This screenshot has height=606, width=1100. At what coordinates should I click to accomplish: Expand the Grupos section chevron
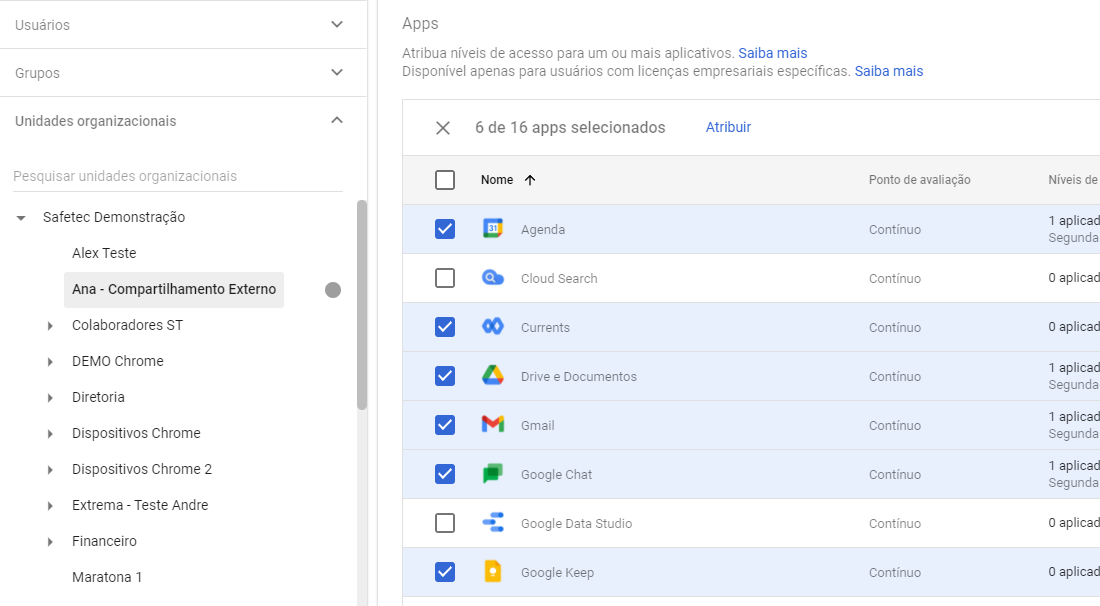coord(337,72)
